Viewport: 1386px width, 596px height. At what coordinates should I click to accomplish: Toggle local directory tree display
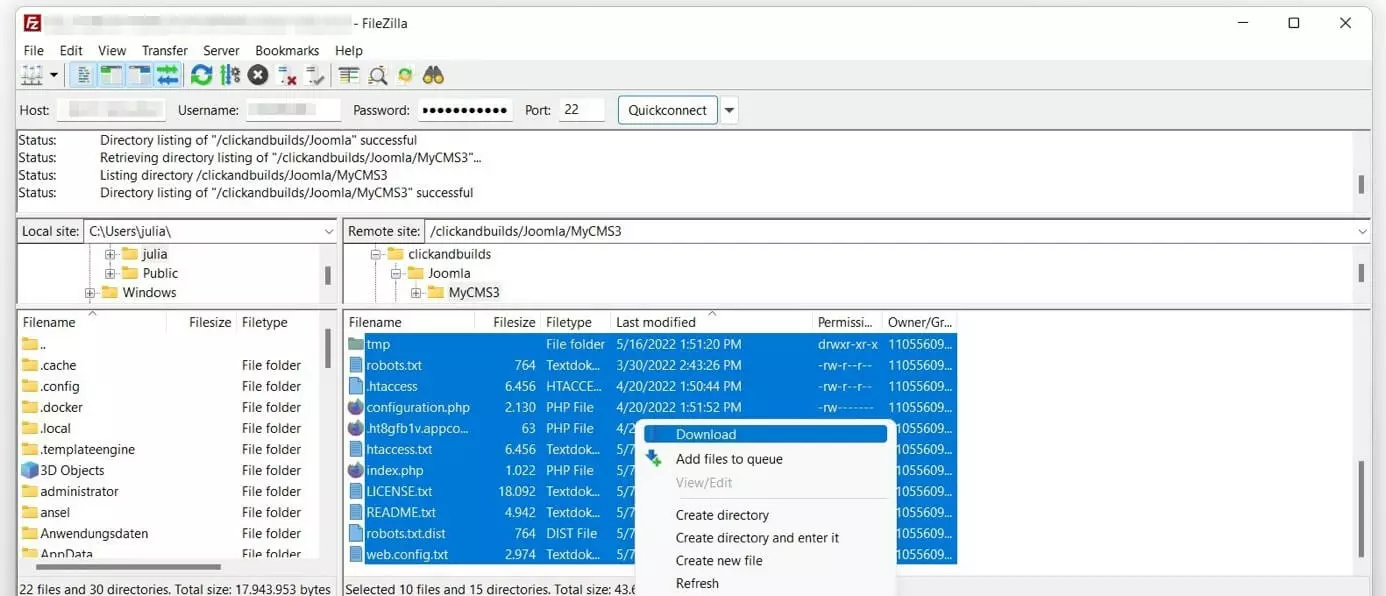(x=111, y=75)
